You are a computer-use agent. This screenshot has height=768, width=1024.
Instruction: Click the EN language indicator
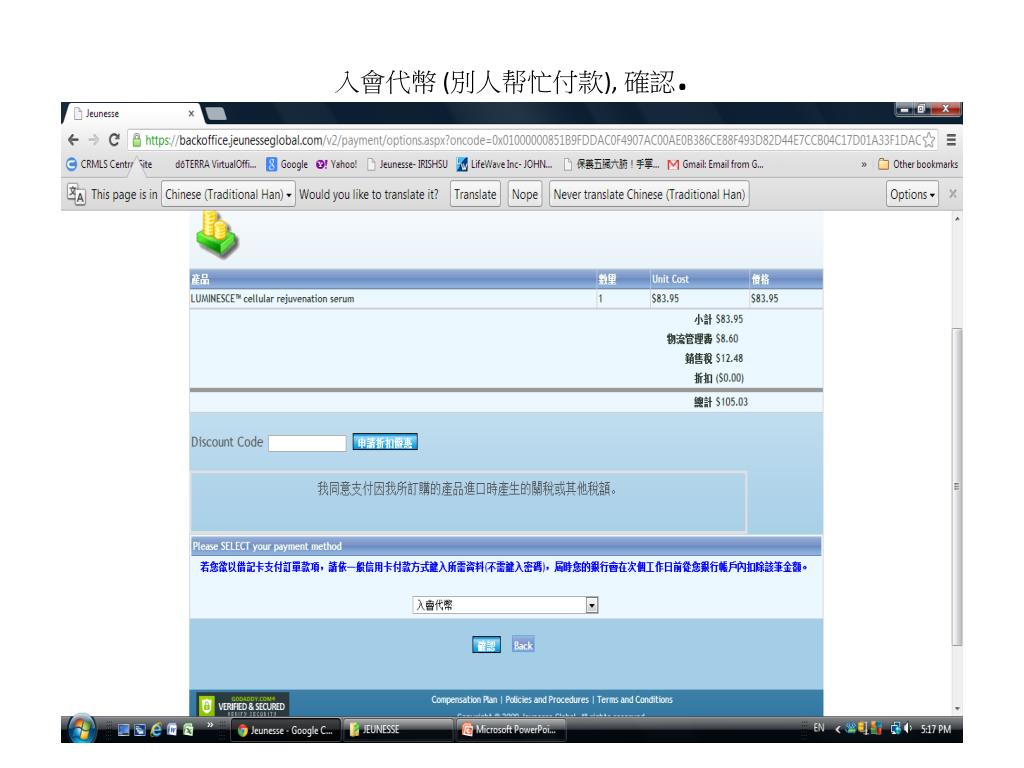[818, 728]
